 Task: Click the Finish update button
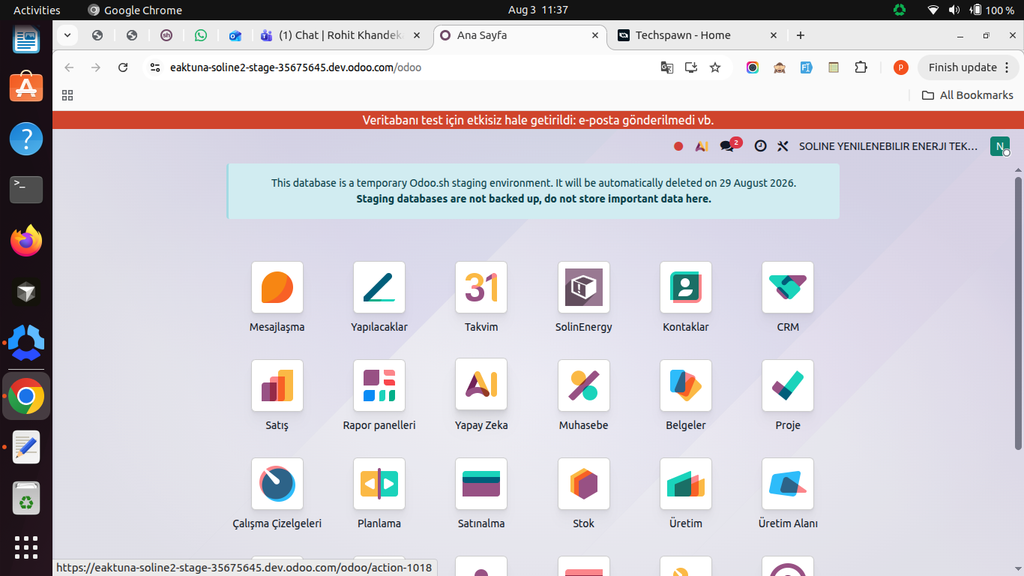click(963, 67)
